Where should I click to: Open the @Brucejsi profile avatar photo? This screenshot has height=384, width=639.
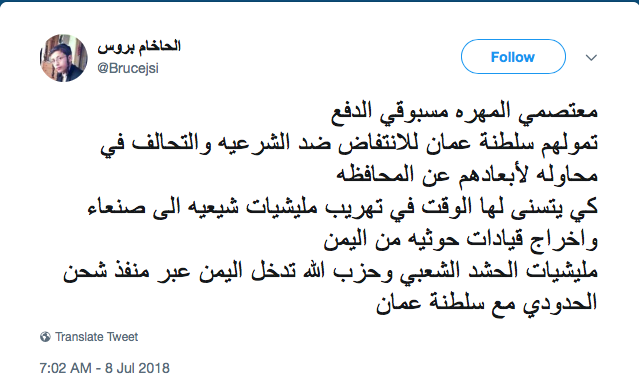coord(64,58)
